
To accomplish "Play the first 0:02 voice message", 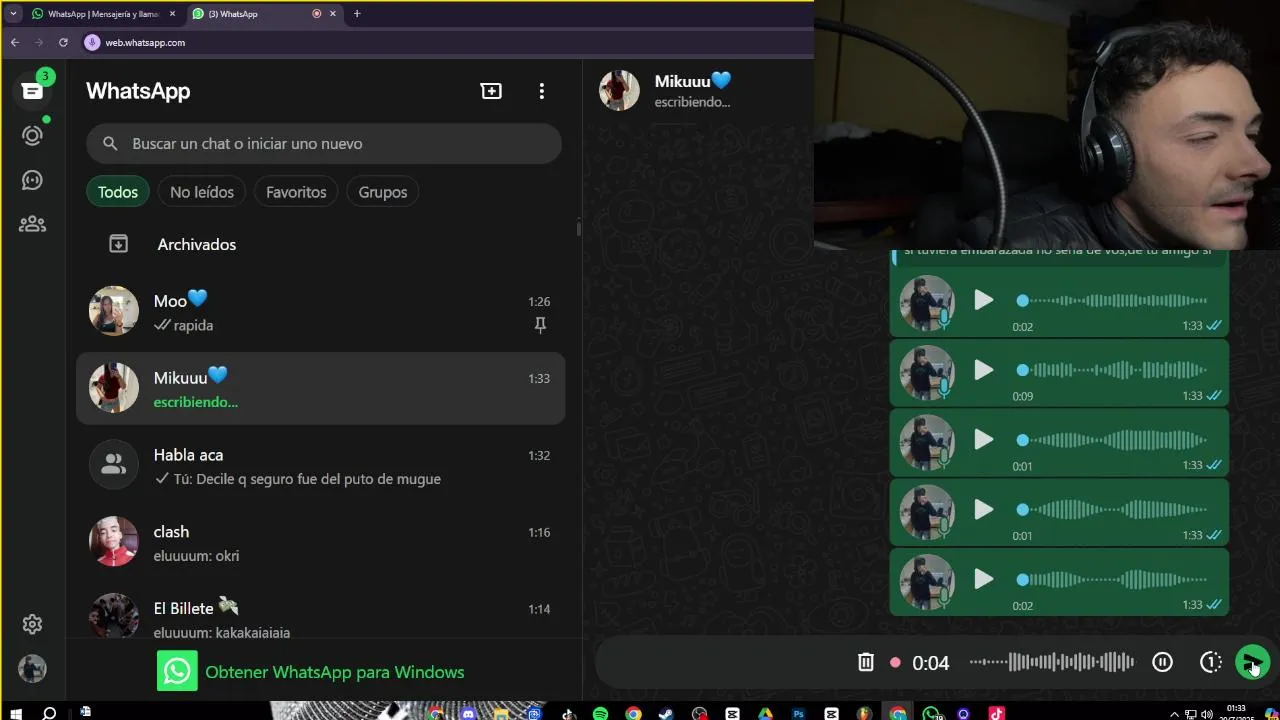I will pyautogui.click(x=984, y=300).
